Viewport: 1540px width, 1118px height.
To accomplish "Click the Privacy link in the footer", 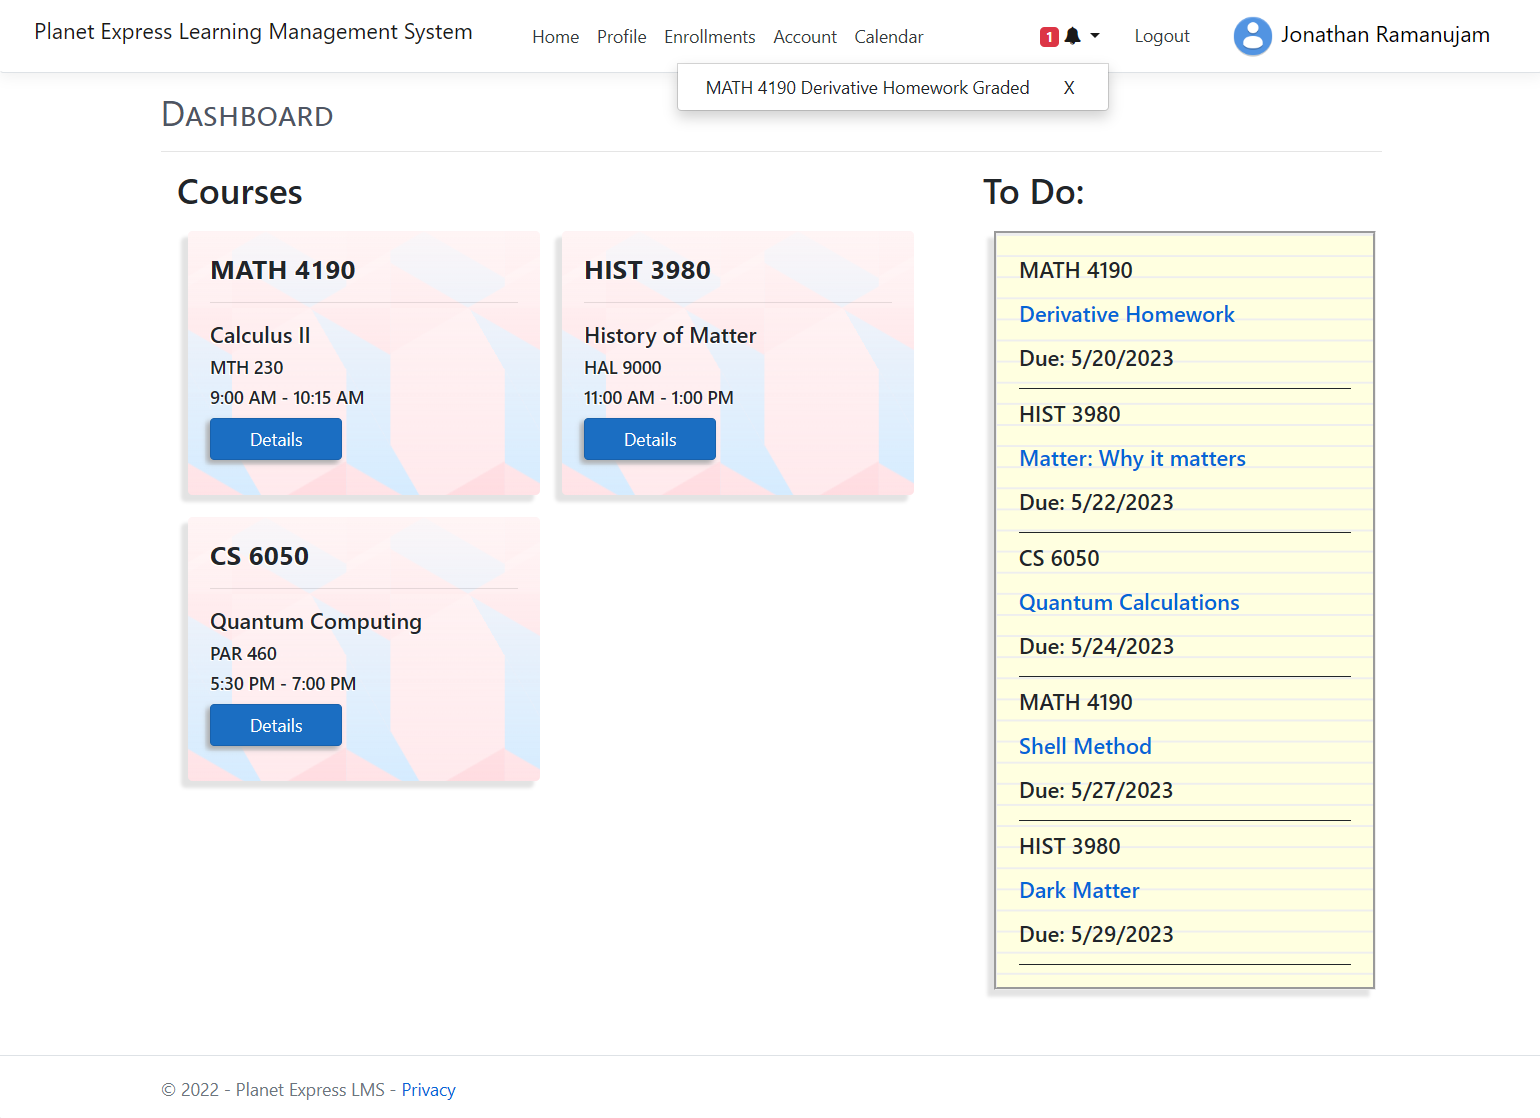I will tap(428, 1090).
